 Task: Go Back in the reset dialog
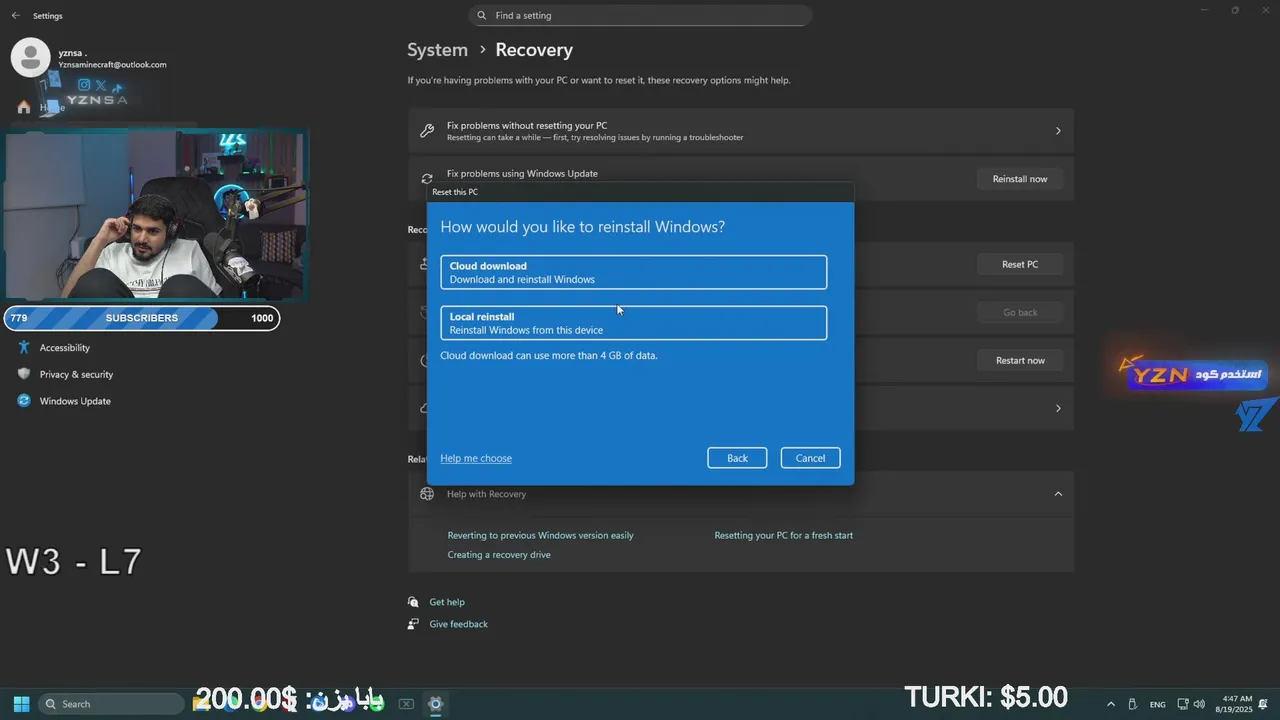(737, 458)
